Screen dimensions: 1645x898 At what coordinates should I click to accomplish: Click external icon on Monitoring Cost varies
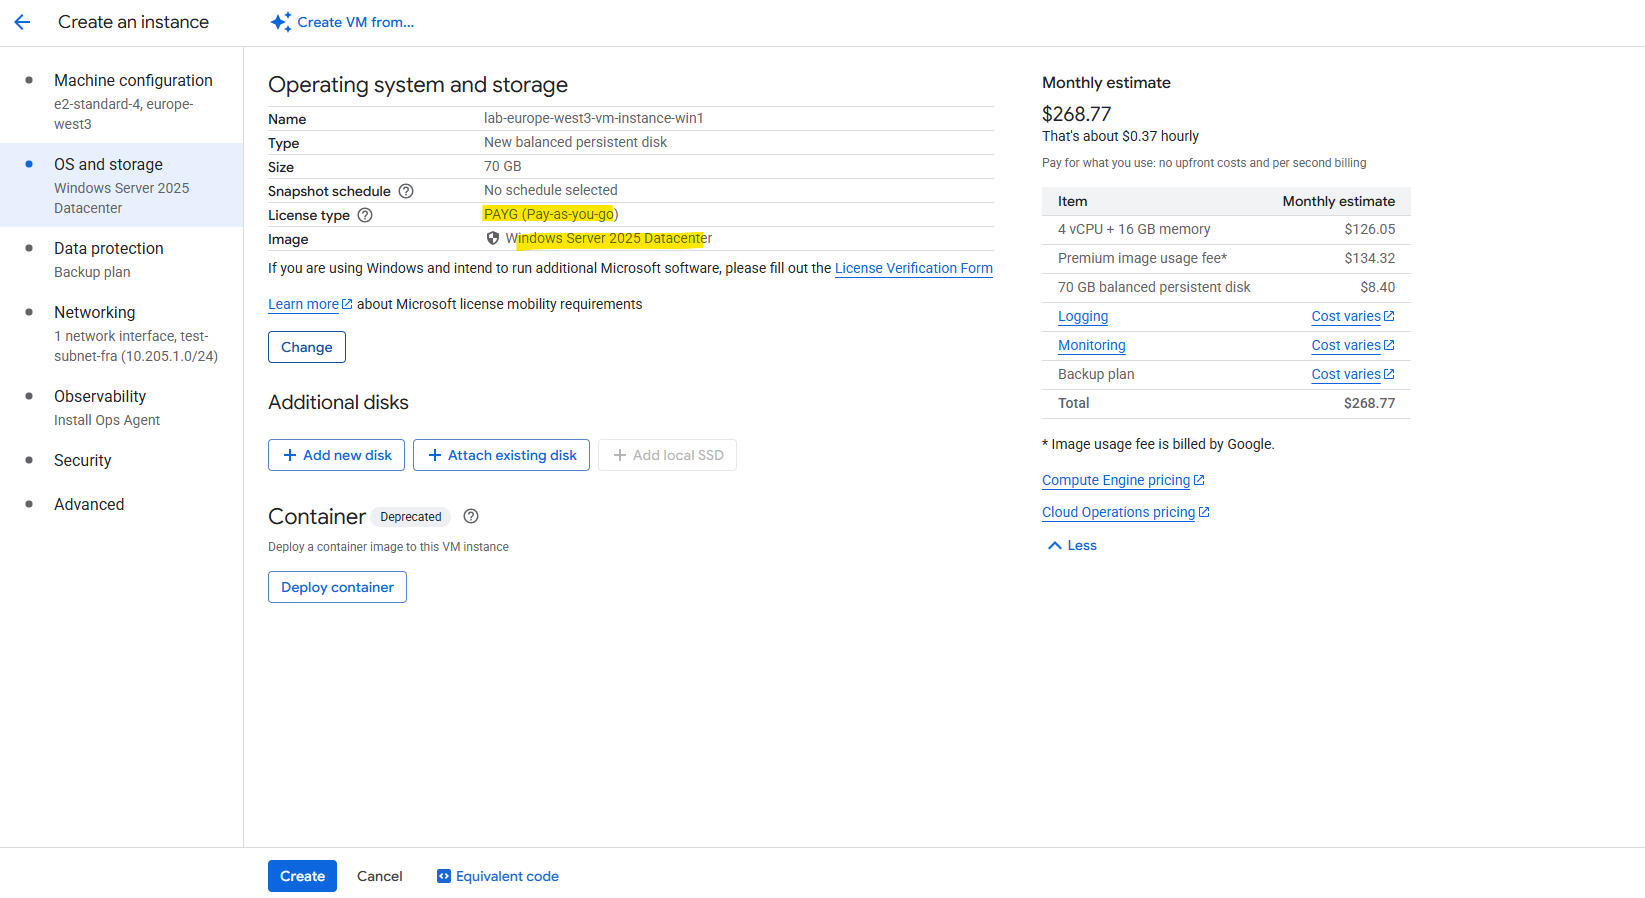coord(1389,345)
